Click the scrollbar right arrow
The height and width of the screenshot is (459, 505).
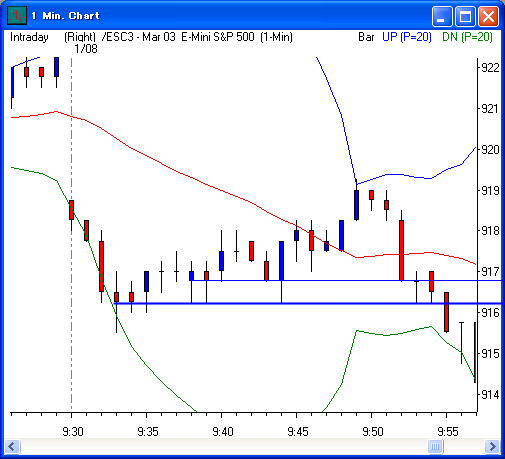pyautogui.click(x=492, y=446)
